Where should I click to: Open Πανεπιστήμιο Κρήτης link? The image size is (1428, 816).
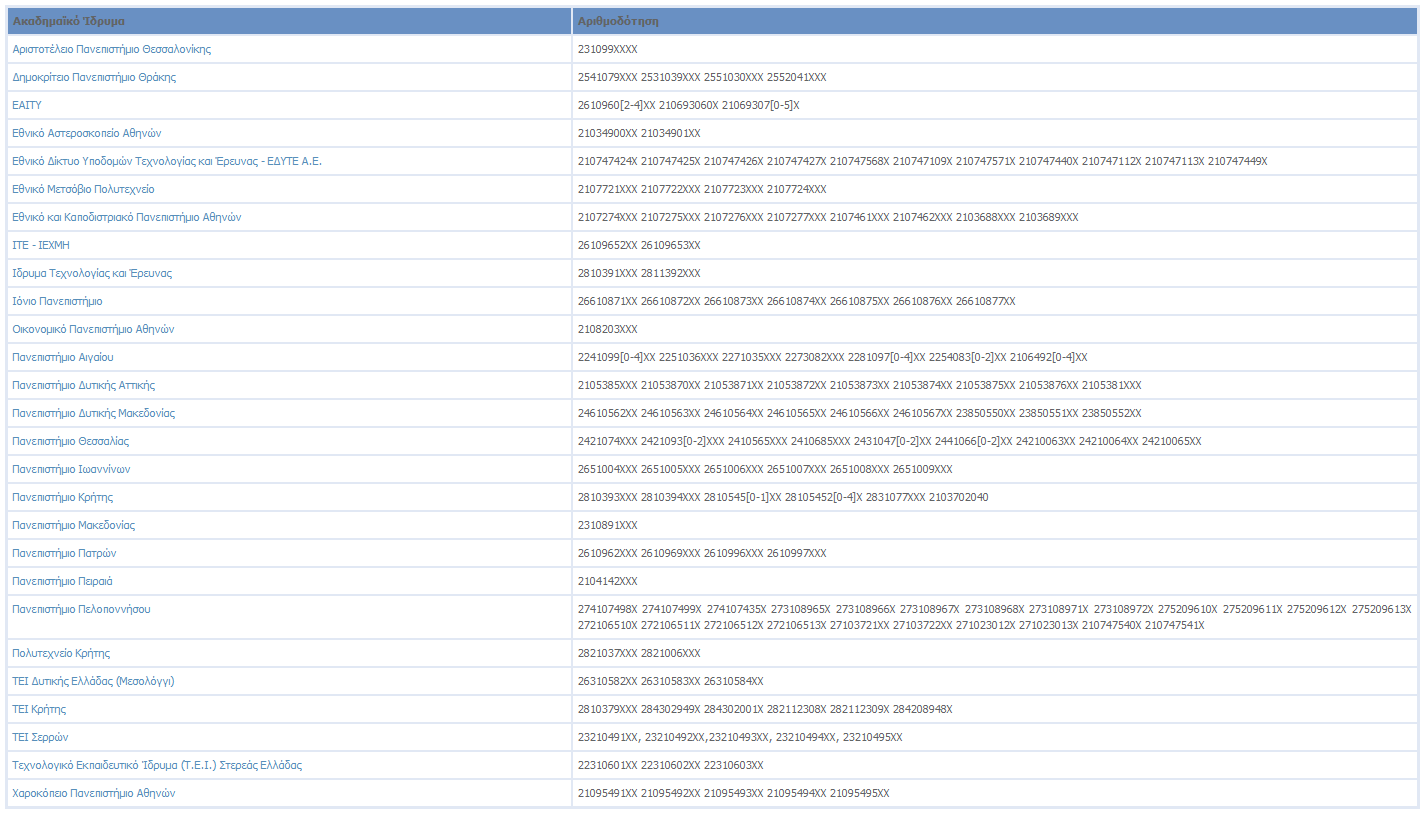[63, 497]
